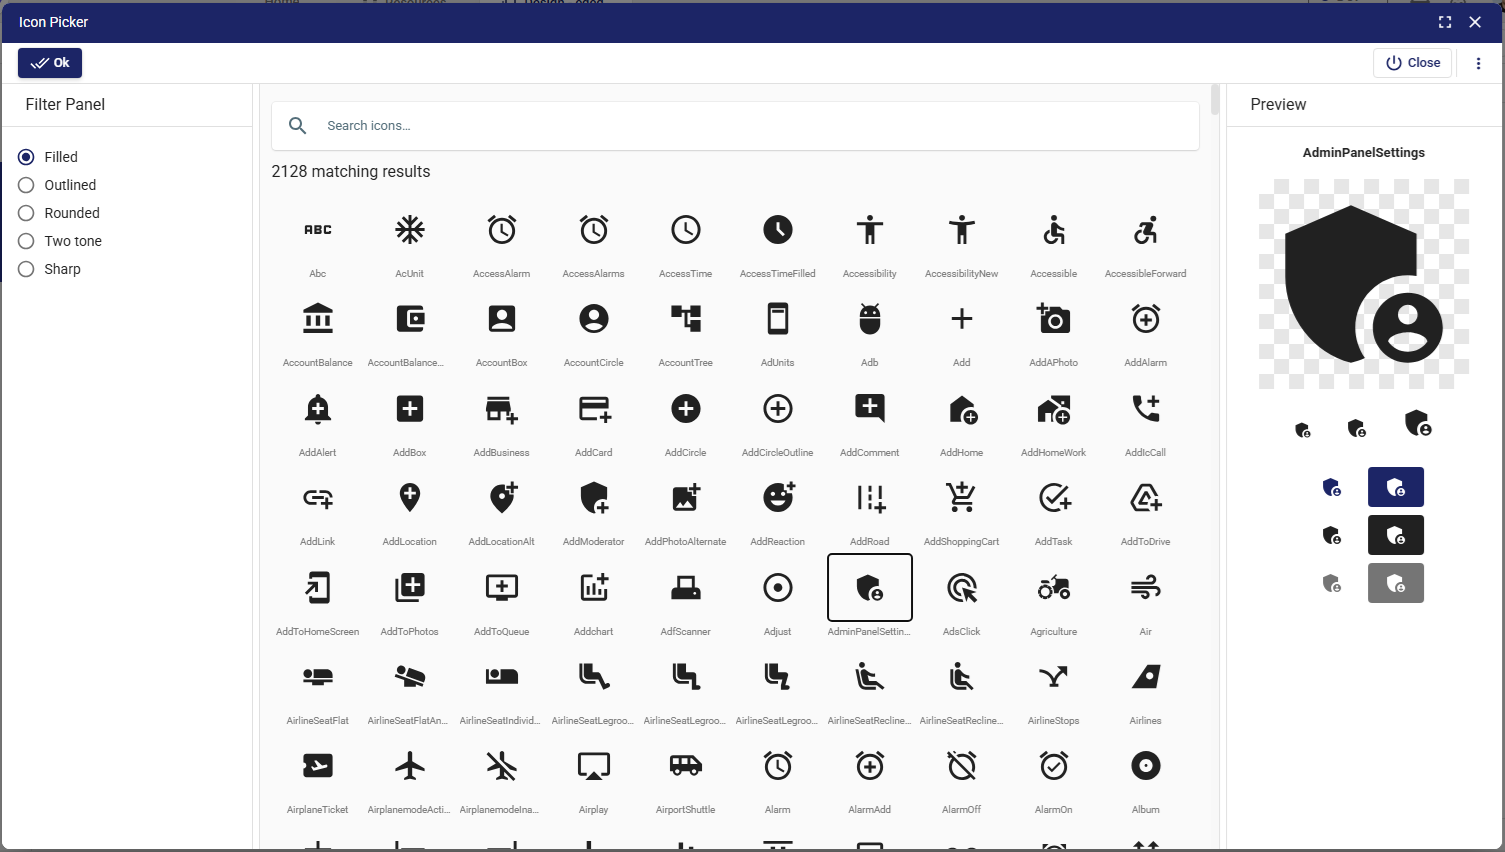Select the AirportShuttle van icon
This screenshot has height=852, width=1505.
point(685,766)
